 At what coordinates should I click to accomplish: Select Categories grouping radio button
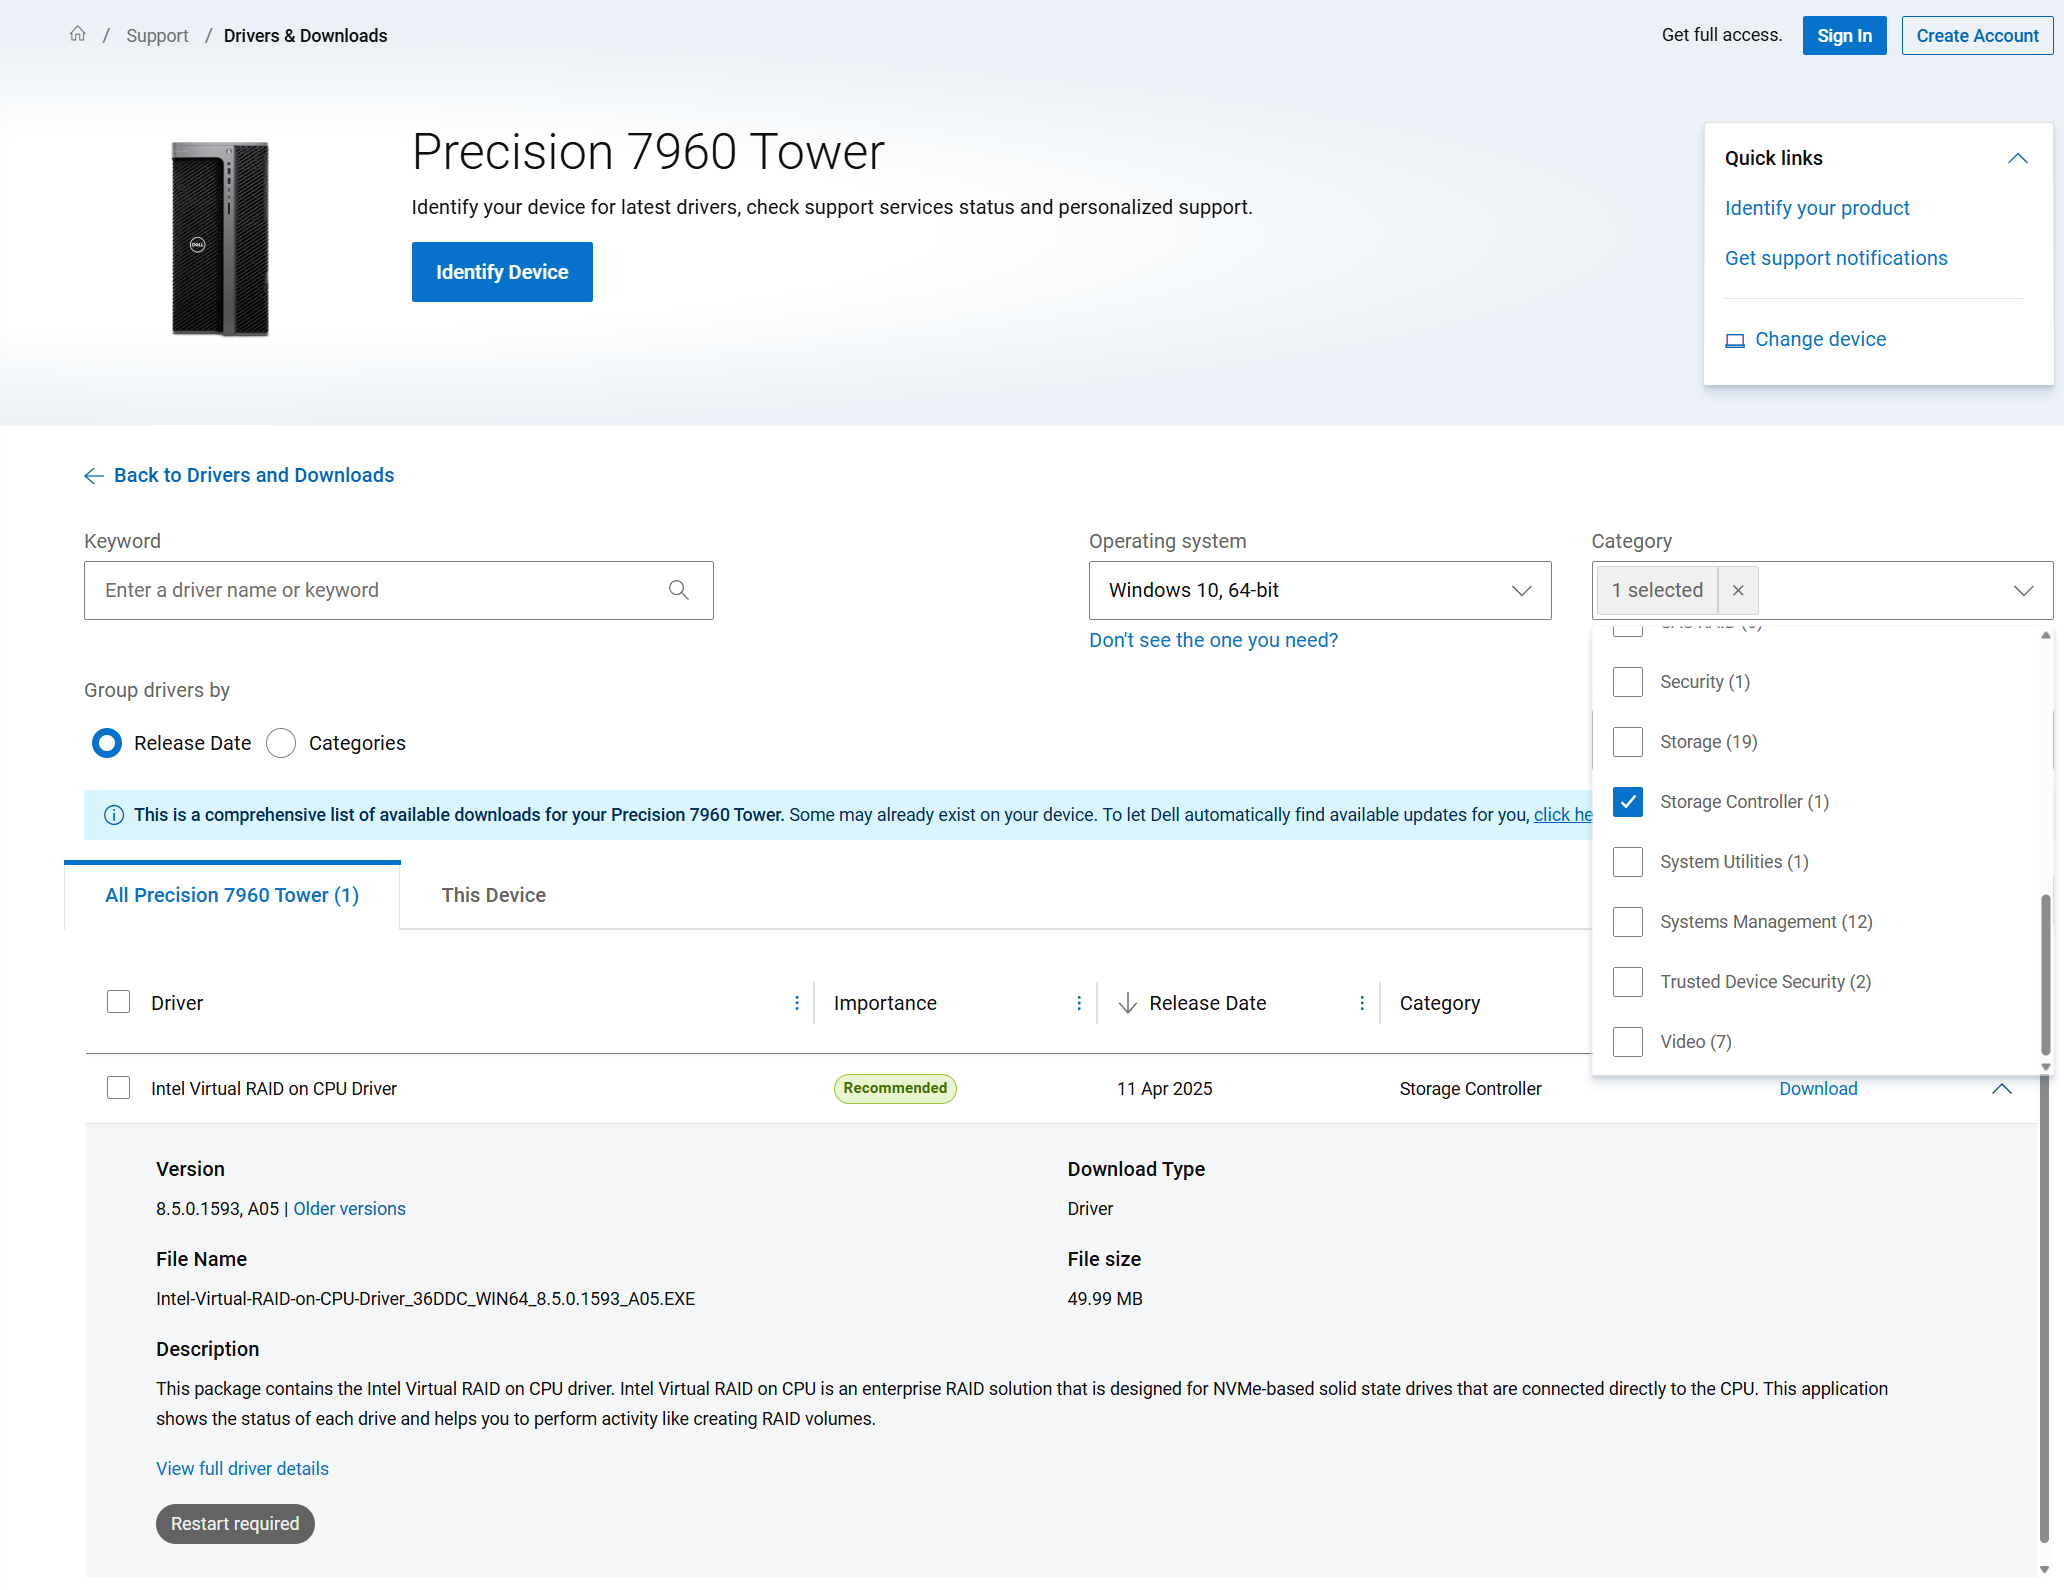coord(281,743)
